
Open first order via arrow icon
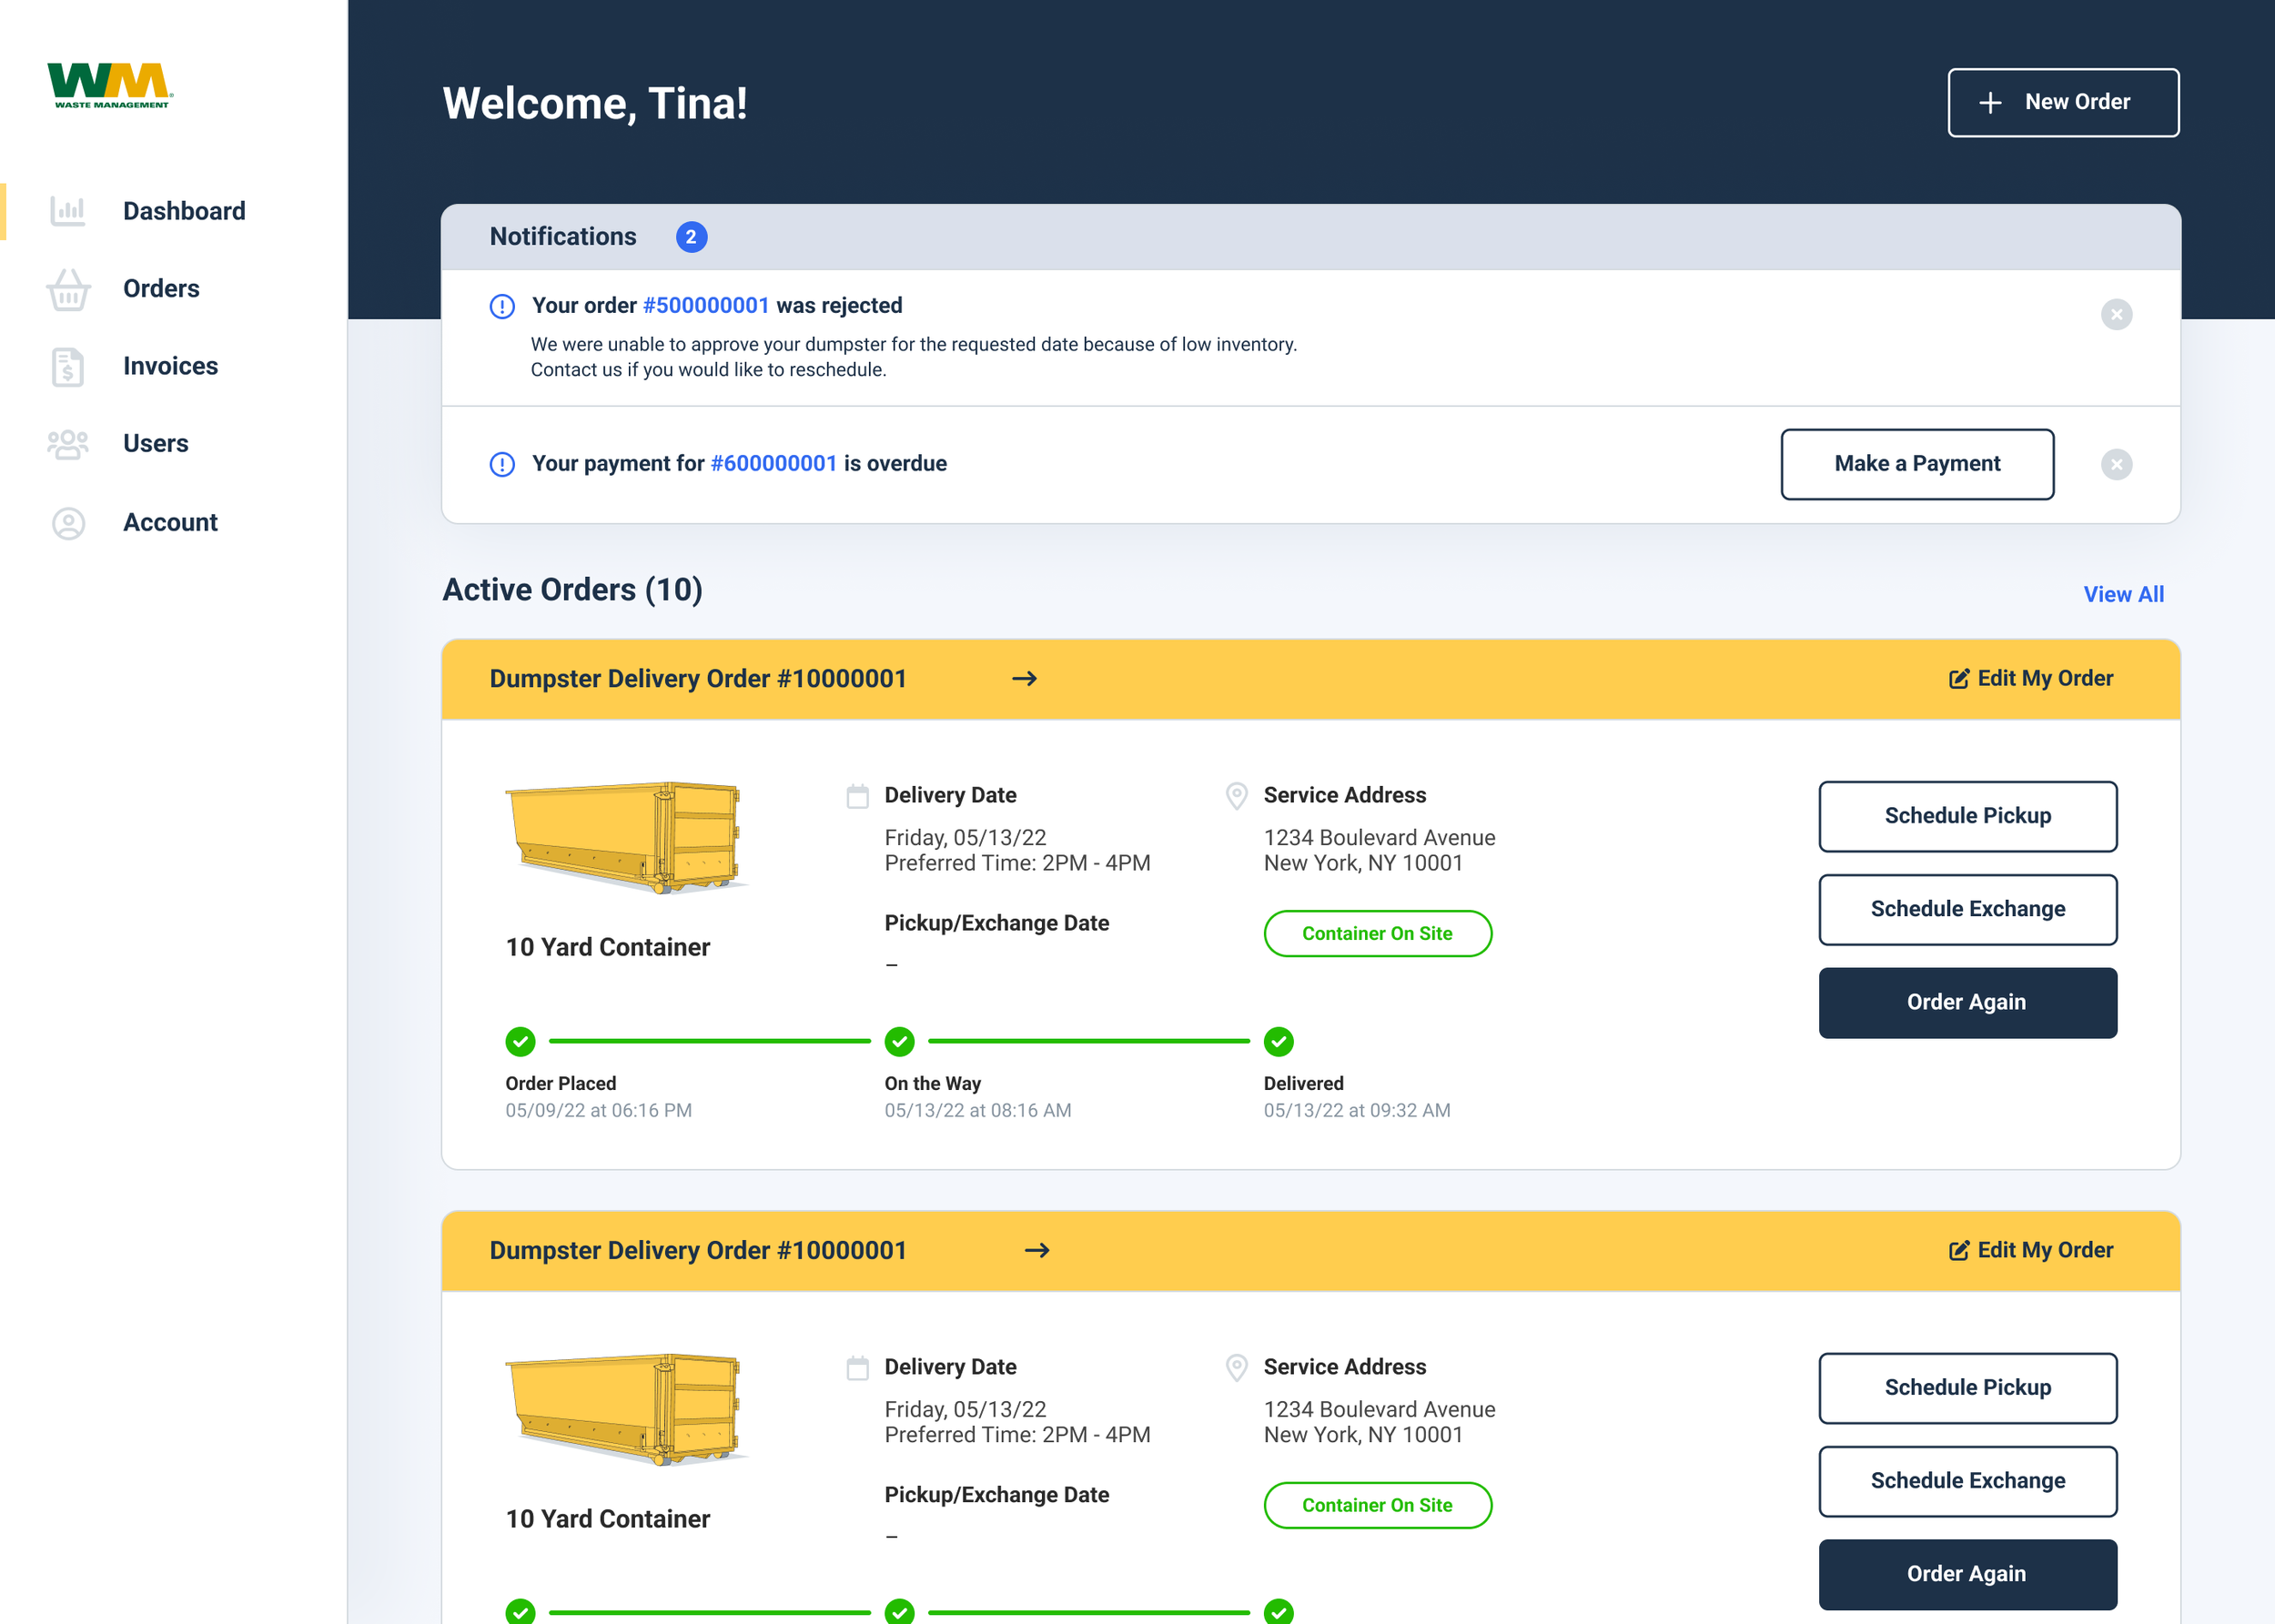click(1024, 679)
